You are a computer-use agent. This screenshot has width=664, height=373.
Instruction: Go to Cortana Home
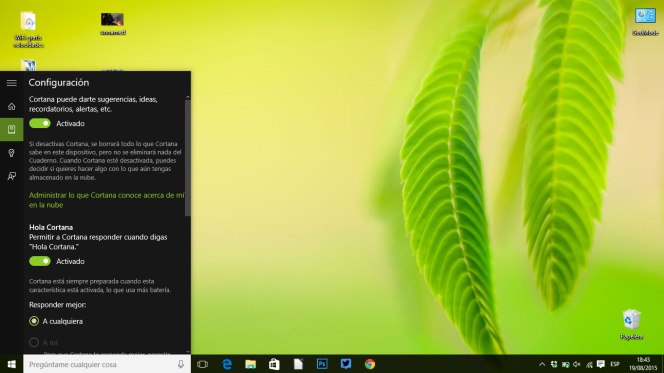tap(11, 106)
